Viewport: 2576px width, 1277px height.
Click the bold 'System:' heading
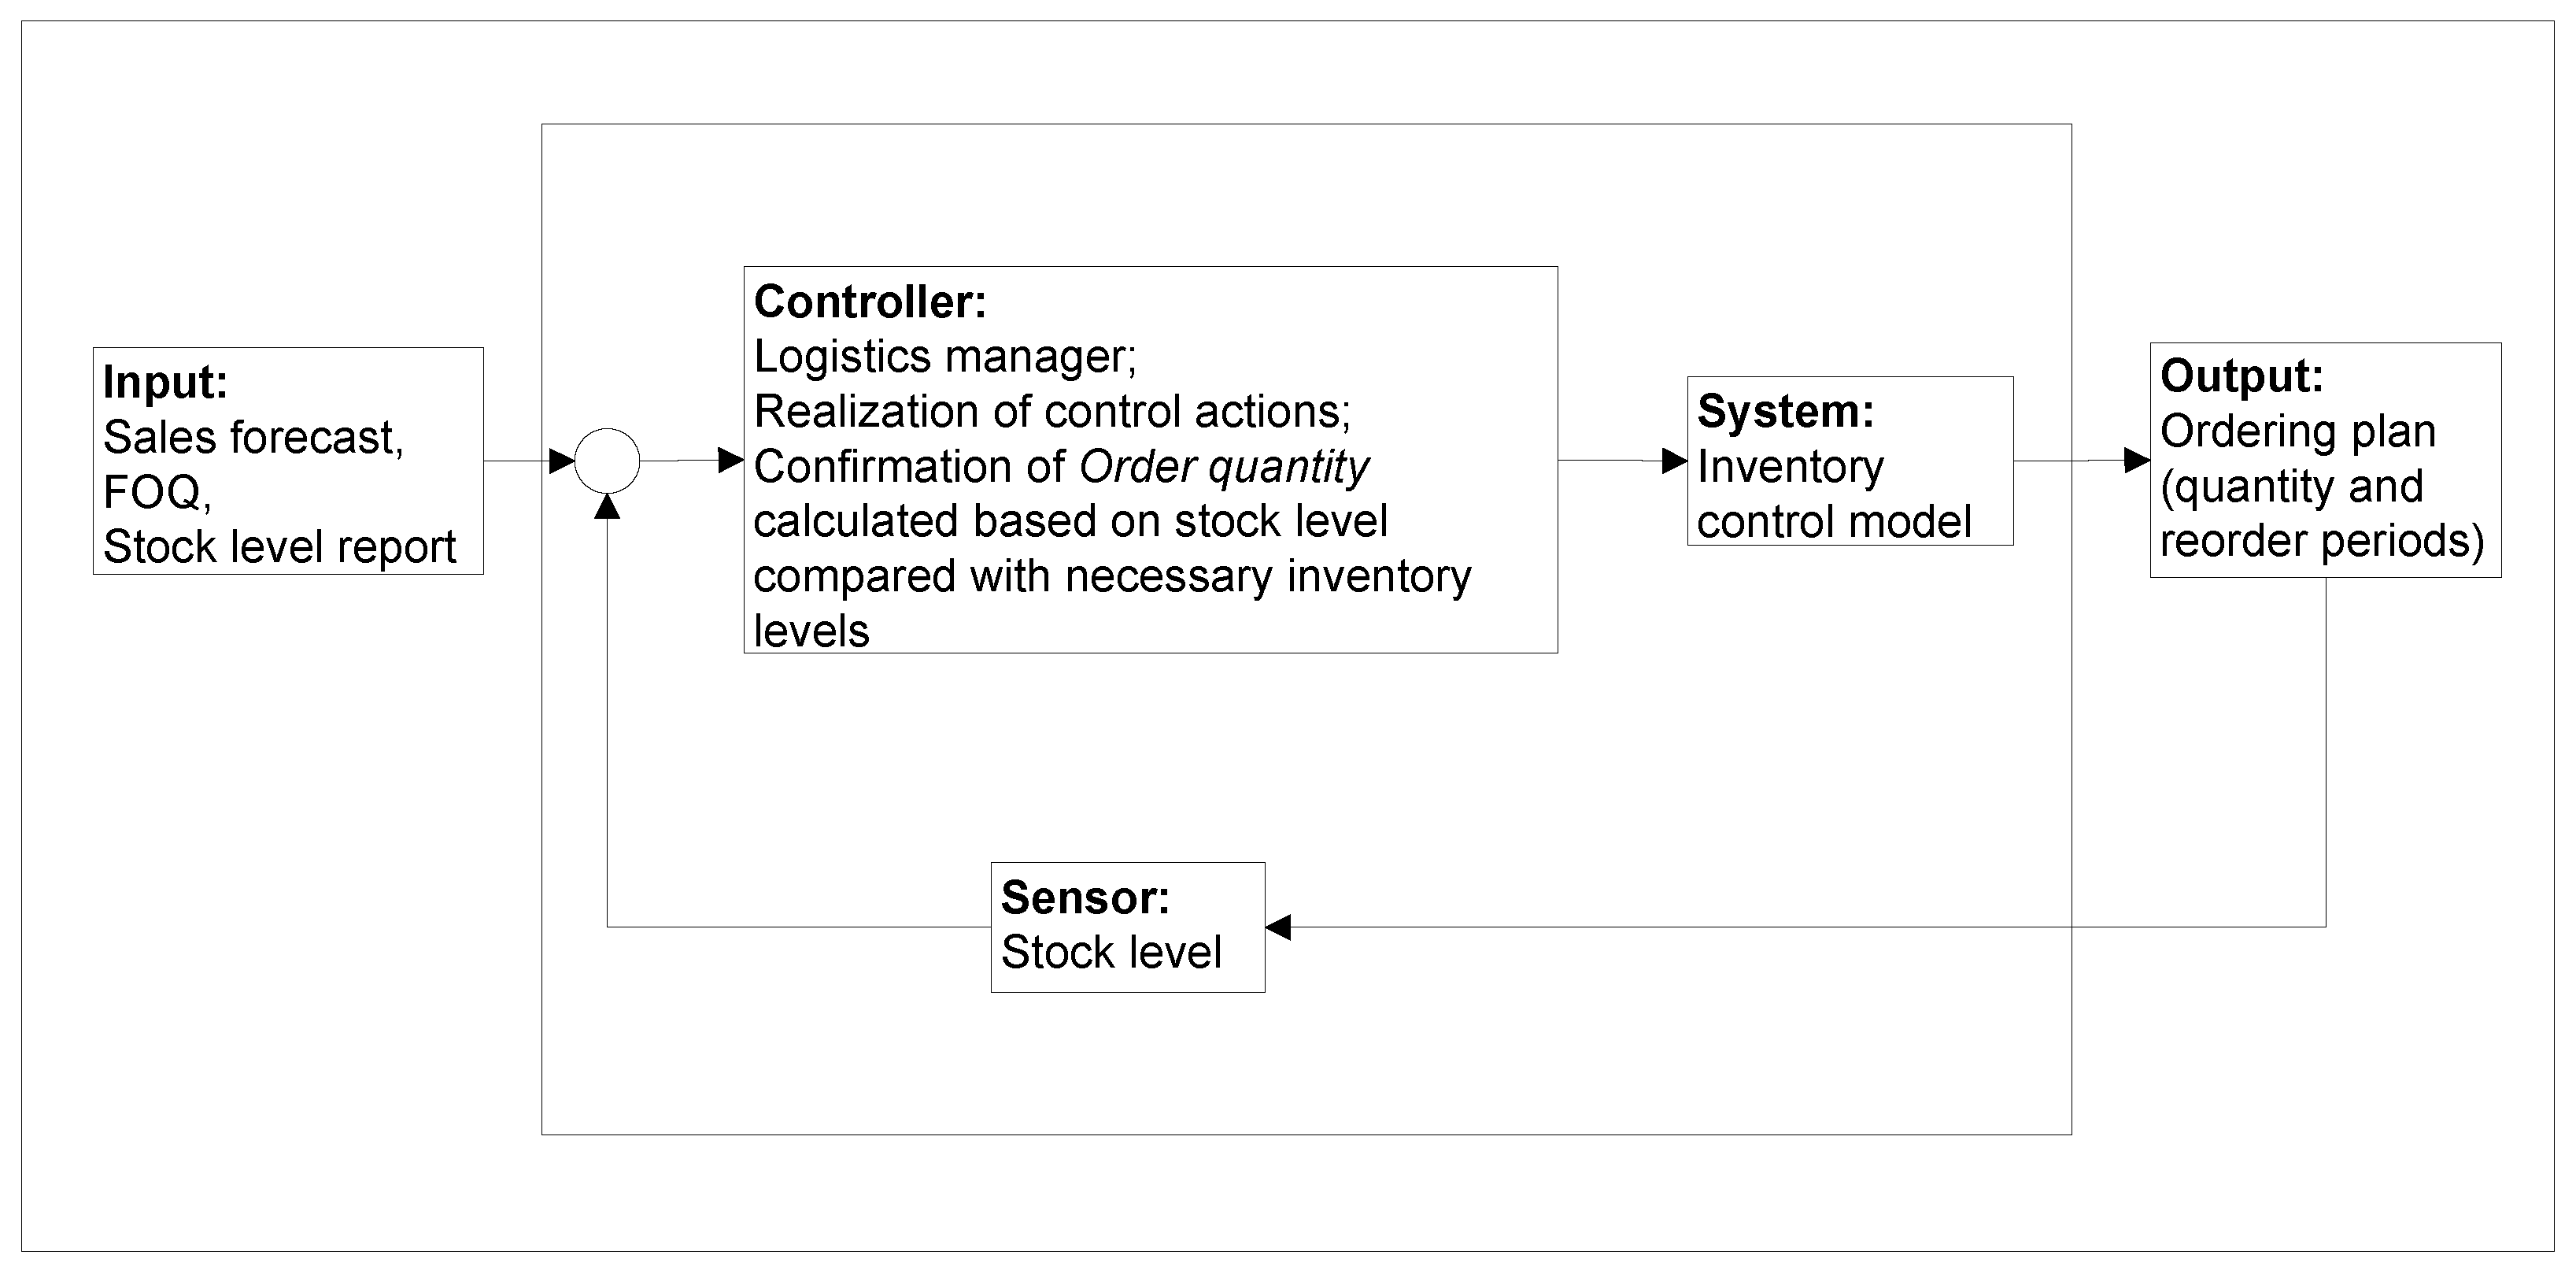point(1786,412)
